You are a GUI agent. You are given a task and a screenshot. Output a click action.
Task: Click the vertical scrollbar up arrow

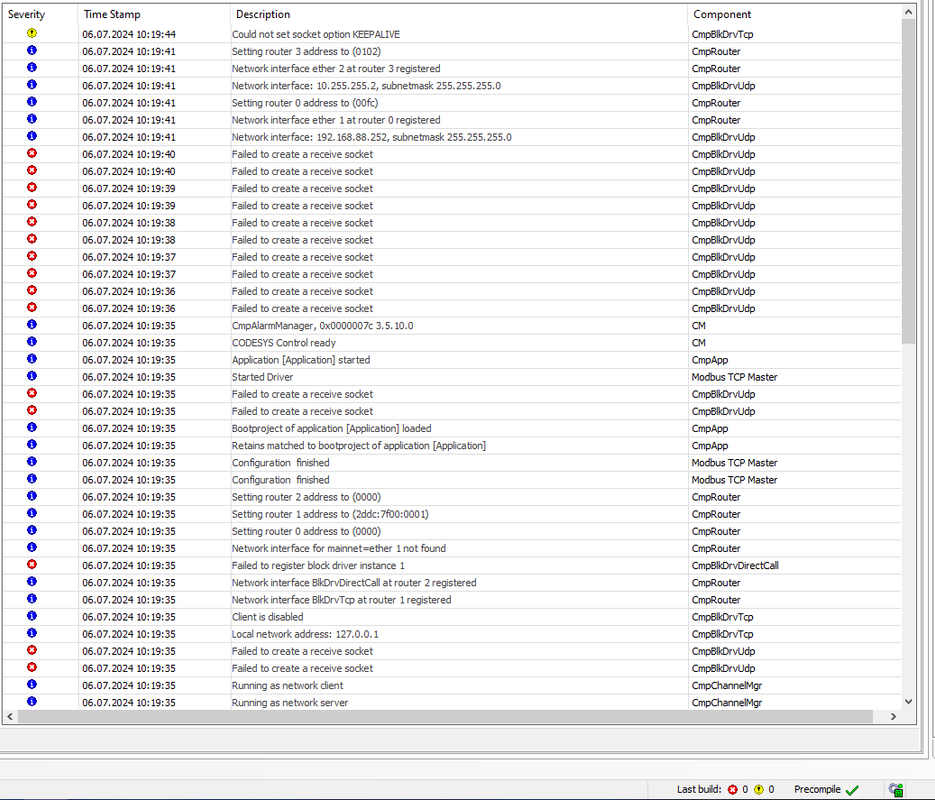(908, 12)
